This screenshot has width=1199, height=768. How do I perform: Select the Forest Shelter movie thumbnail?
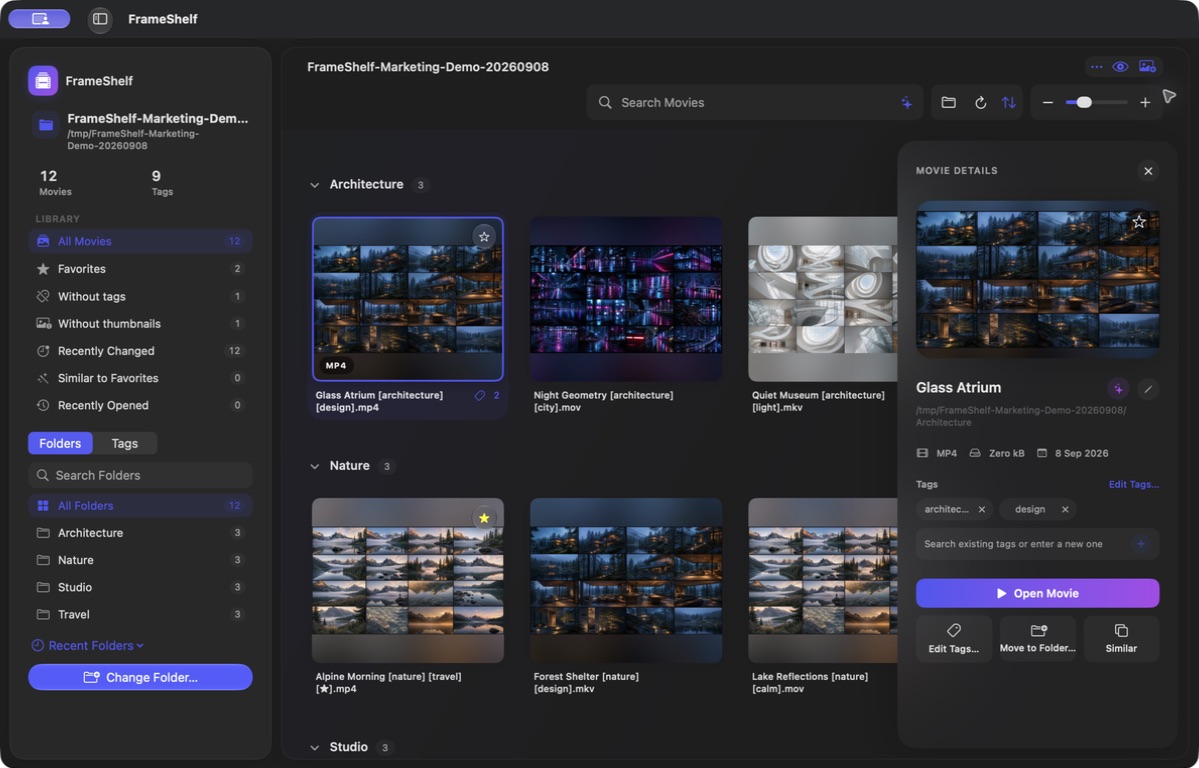coord(625,581)
